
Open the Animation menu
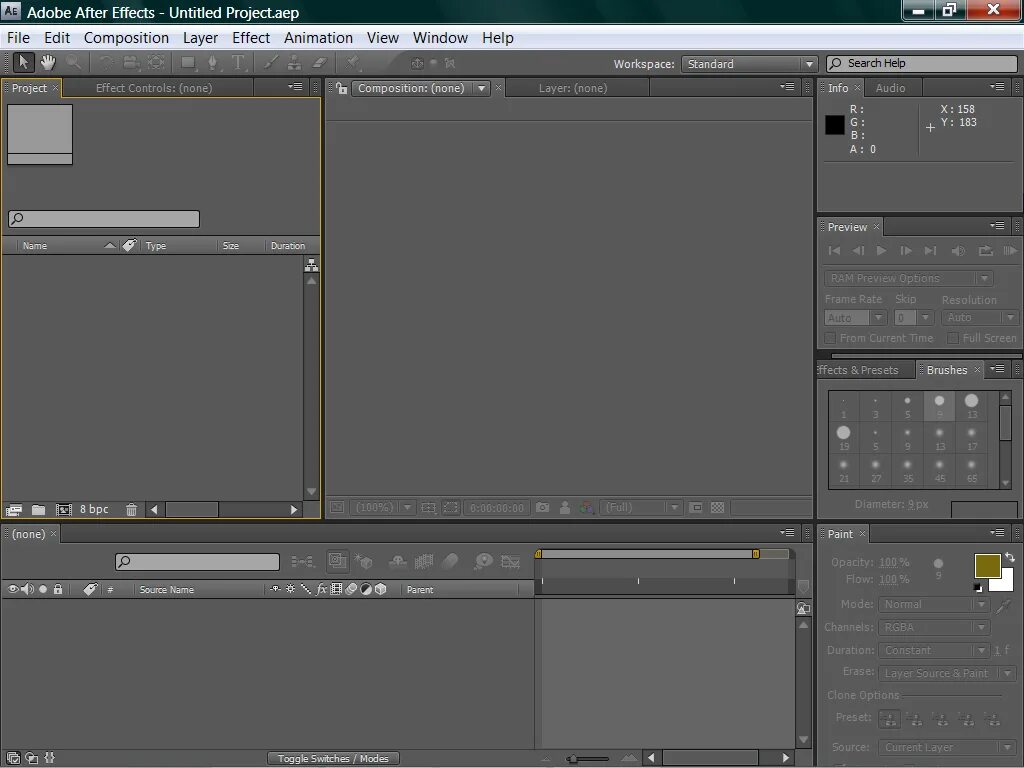tap(318, 38)
